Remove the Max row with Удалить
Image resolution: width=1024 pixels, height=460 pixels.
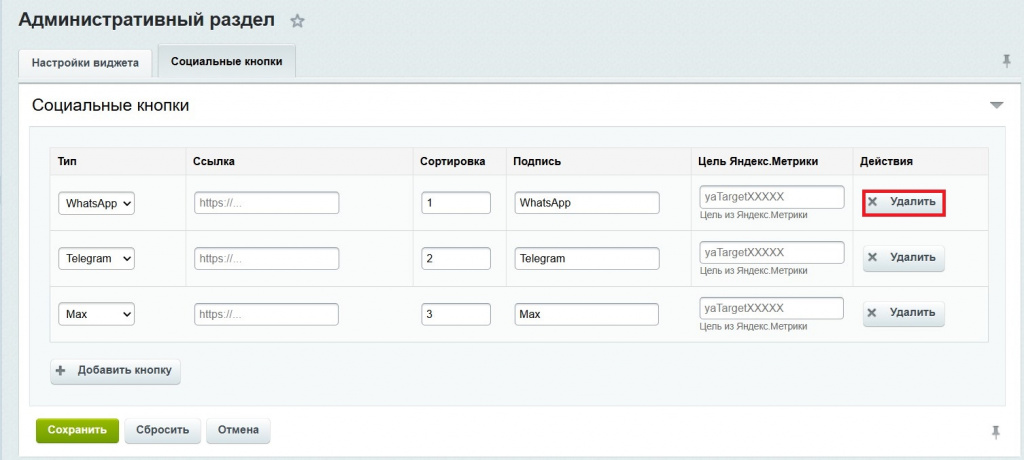904,313
